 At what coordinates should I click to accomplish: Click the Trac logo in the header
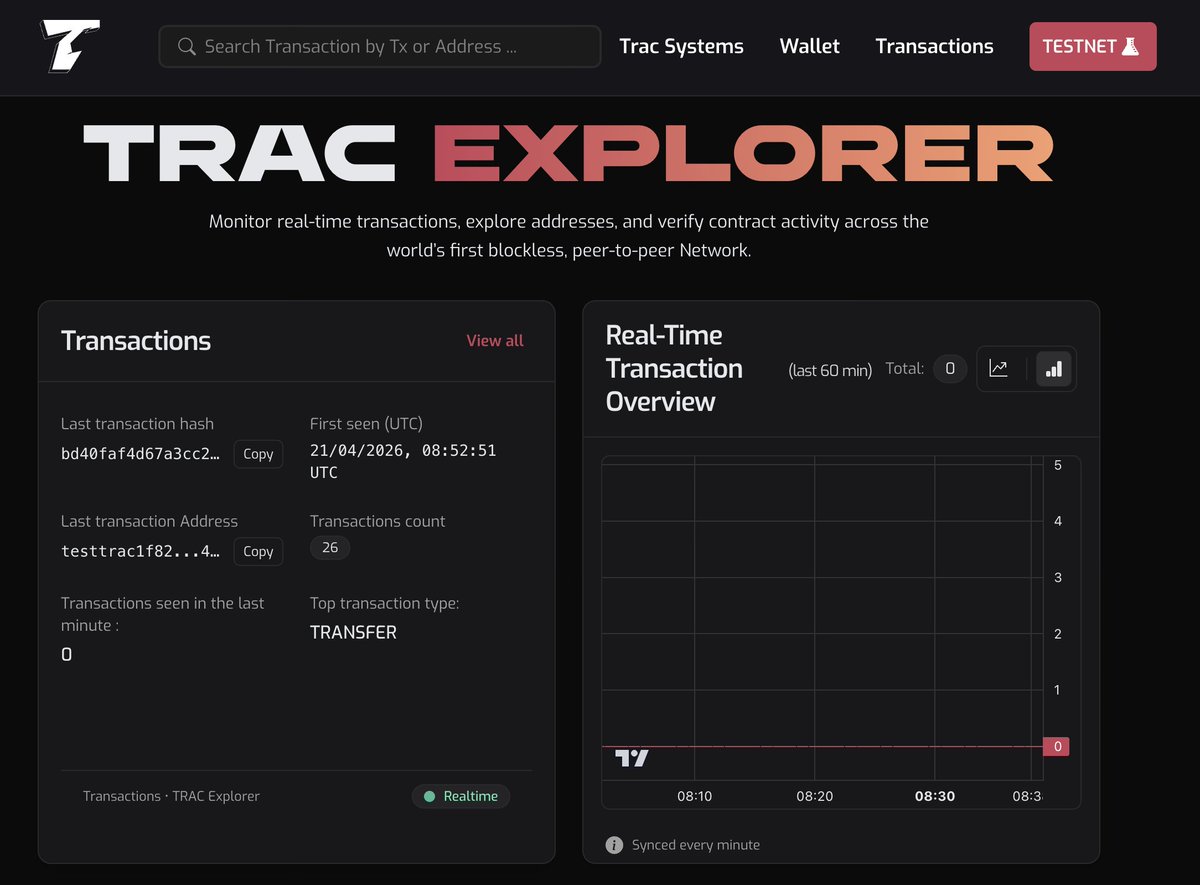coord(70,45)
